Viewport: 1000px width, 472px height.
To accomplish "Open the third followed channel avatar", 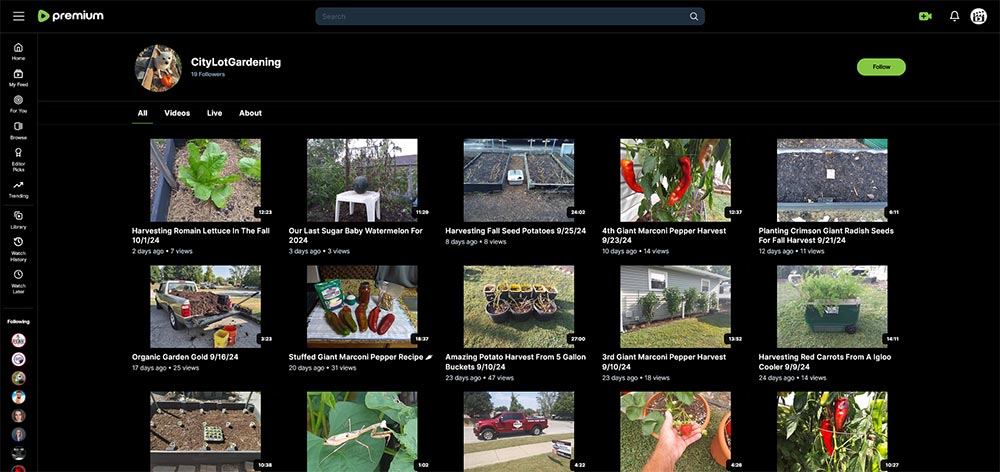I will 18,378.
